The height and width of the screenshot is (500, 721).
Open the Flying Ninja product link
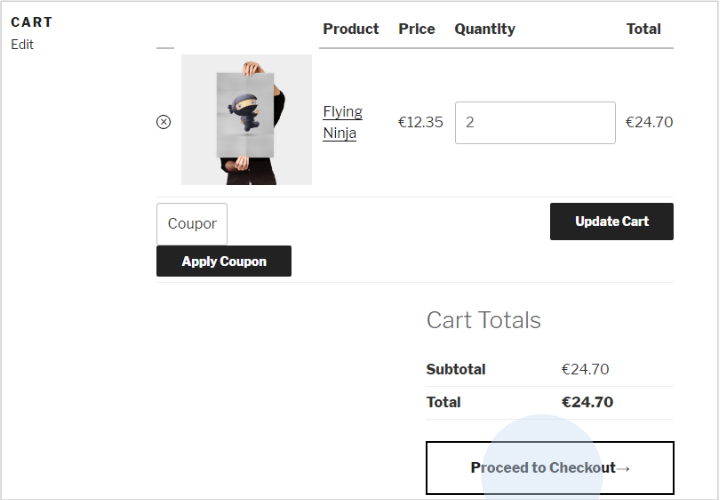(342, 122)
